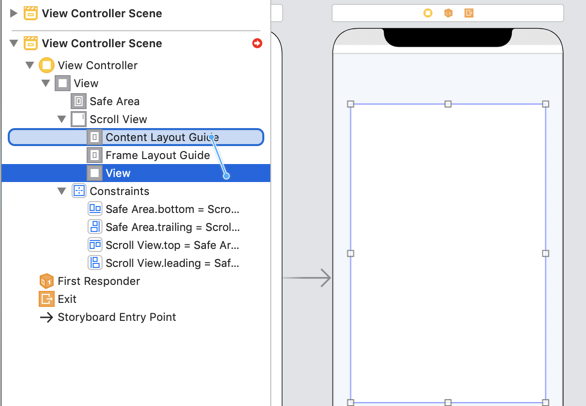The width and height of the screenshot is (586, 406).
Task: Click the Exit icon above the canvas
Action: click(x=469, y=13)
